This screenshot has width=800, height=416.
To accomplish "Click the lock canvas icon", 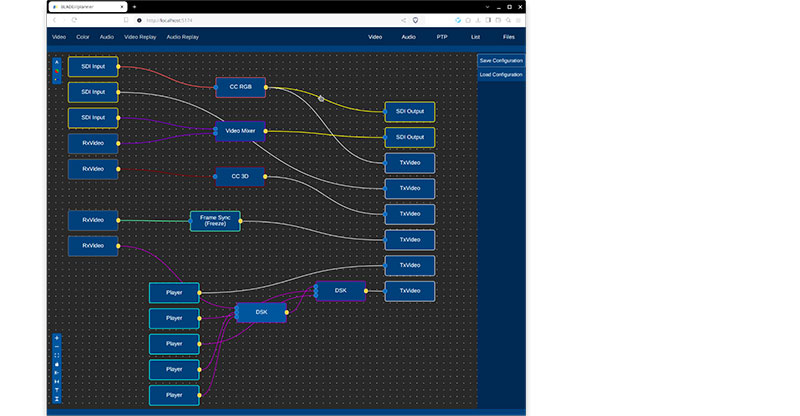I will coord(57,365).
